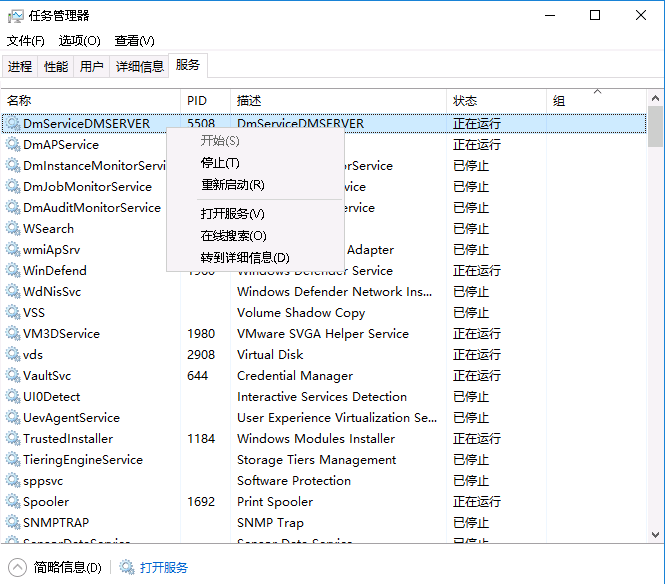Screen dimensions: 665x584
Task: Click gear icon beside DmServiceDMSERVER
Action: tap(13, 123)
